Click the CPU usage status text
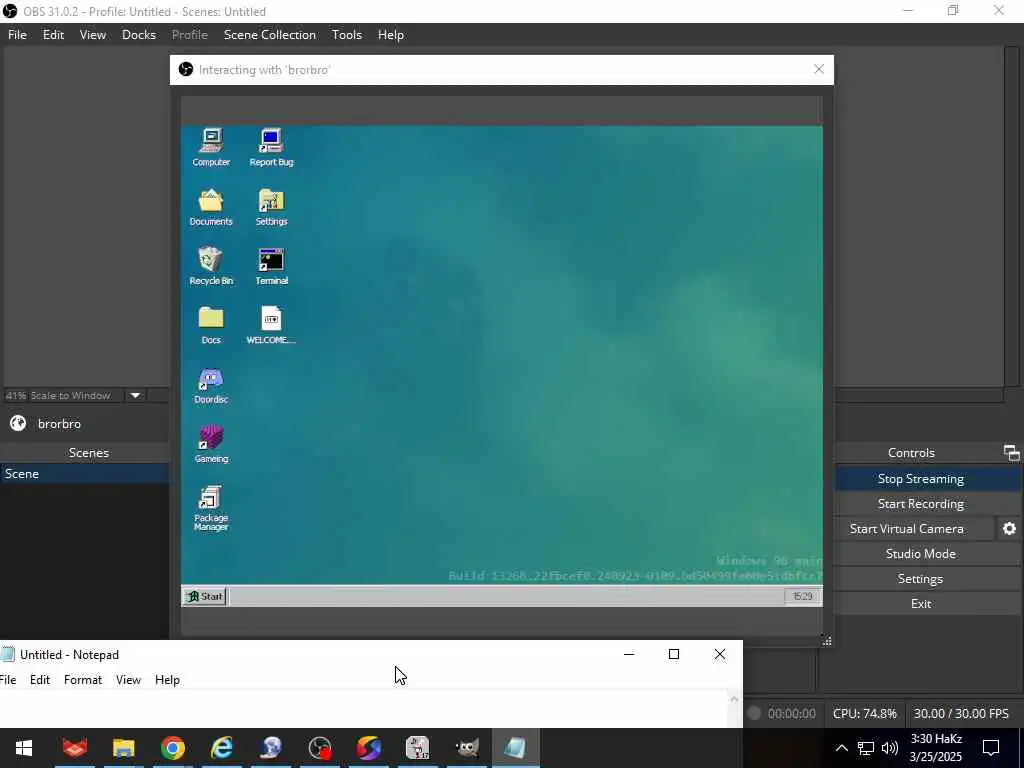The image size is (1024, 768). [x=864, y=714]
